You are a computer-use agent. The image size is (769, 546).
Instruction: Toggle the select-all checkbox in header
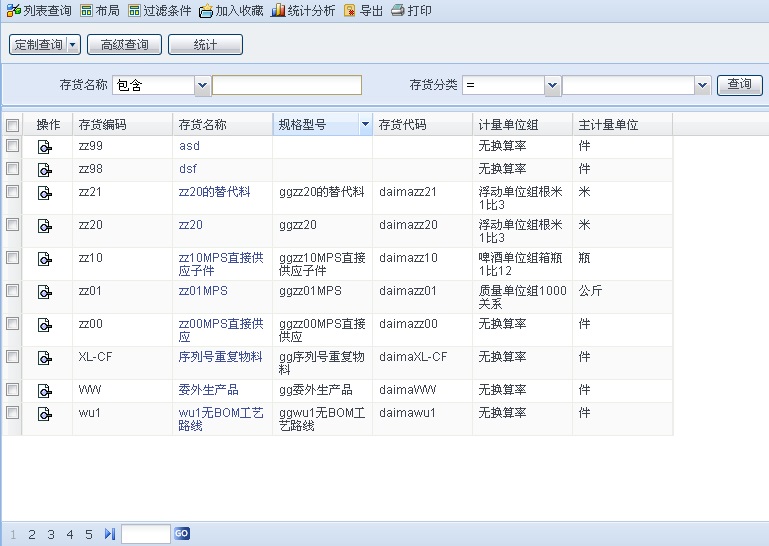tap(12, 126)
